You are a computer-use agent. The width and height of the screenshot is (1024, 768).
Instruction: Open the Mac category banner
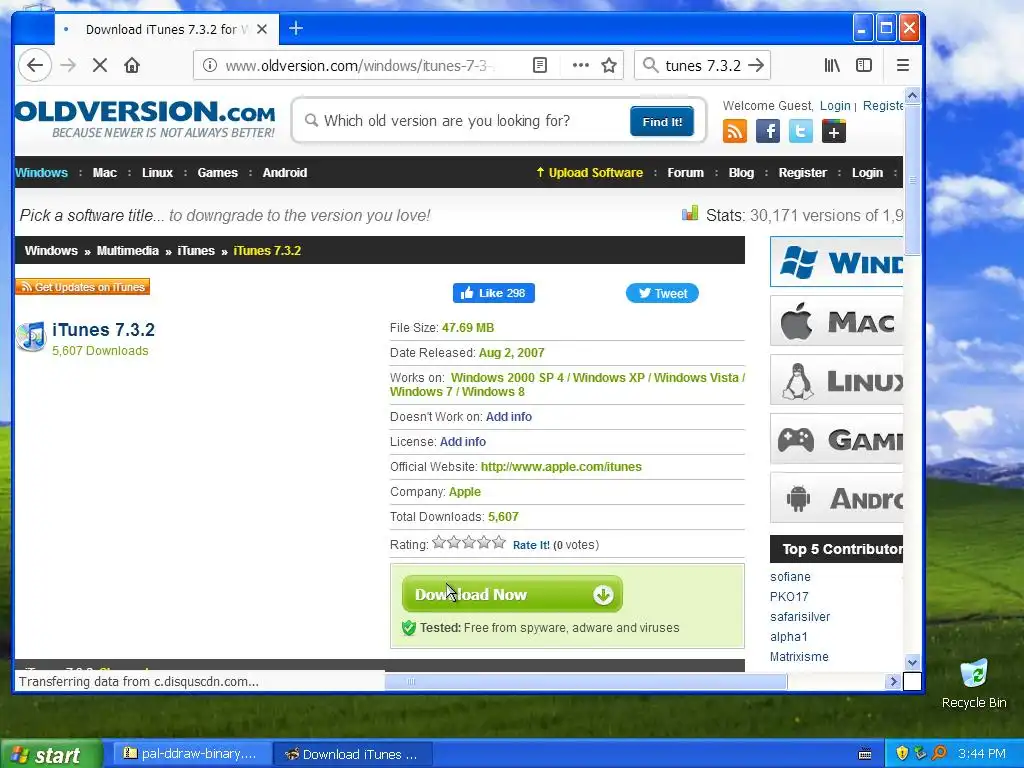pos(837,321)
